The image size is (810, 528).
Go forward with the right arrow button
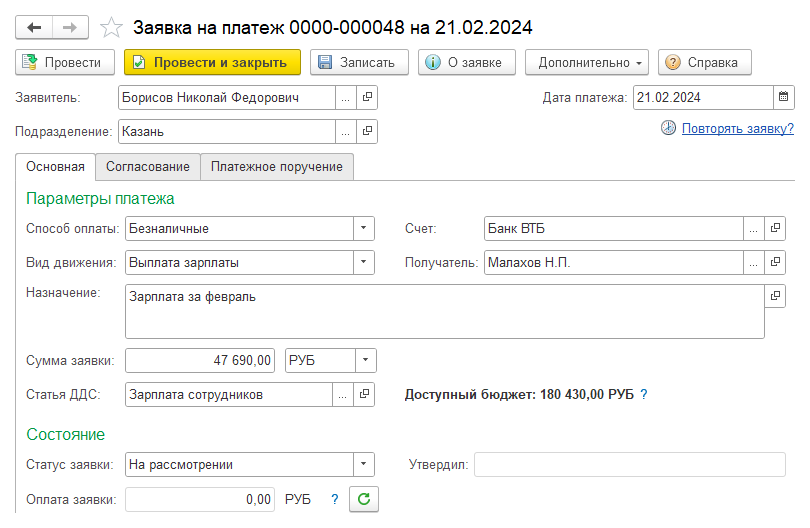tap(70, 27)
